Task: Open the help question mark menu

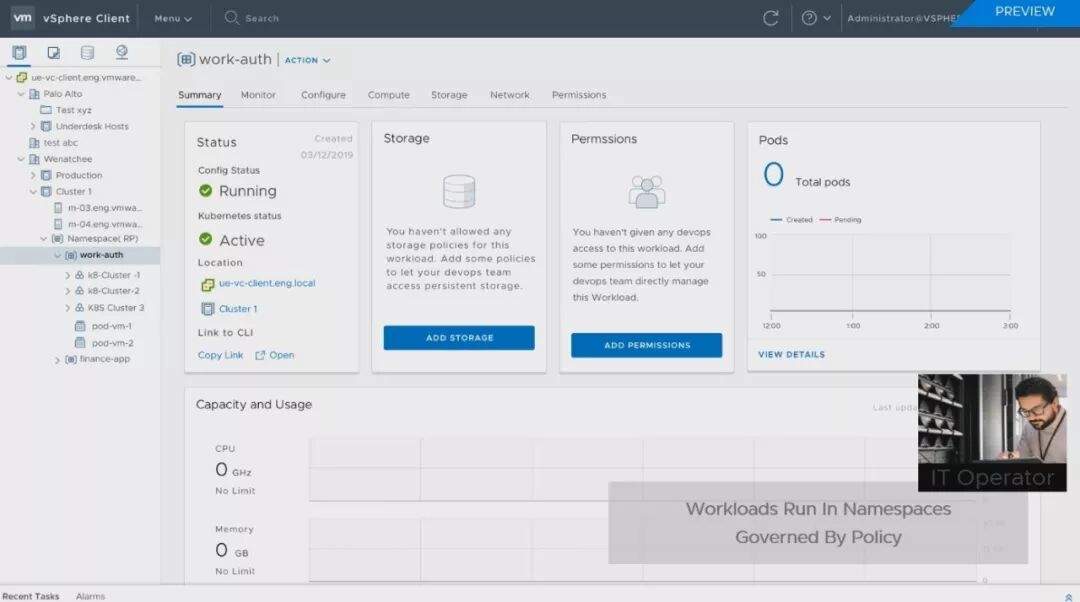Action: (x=816, y=18)
